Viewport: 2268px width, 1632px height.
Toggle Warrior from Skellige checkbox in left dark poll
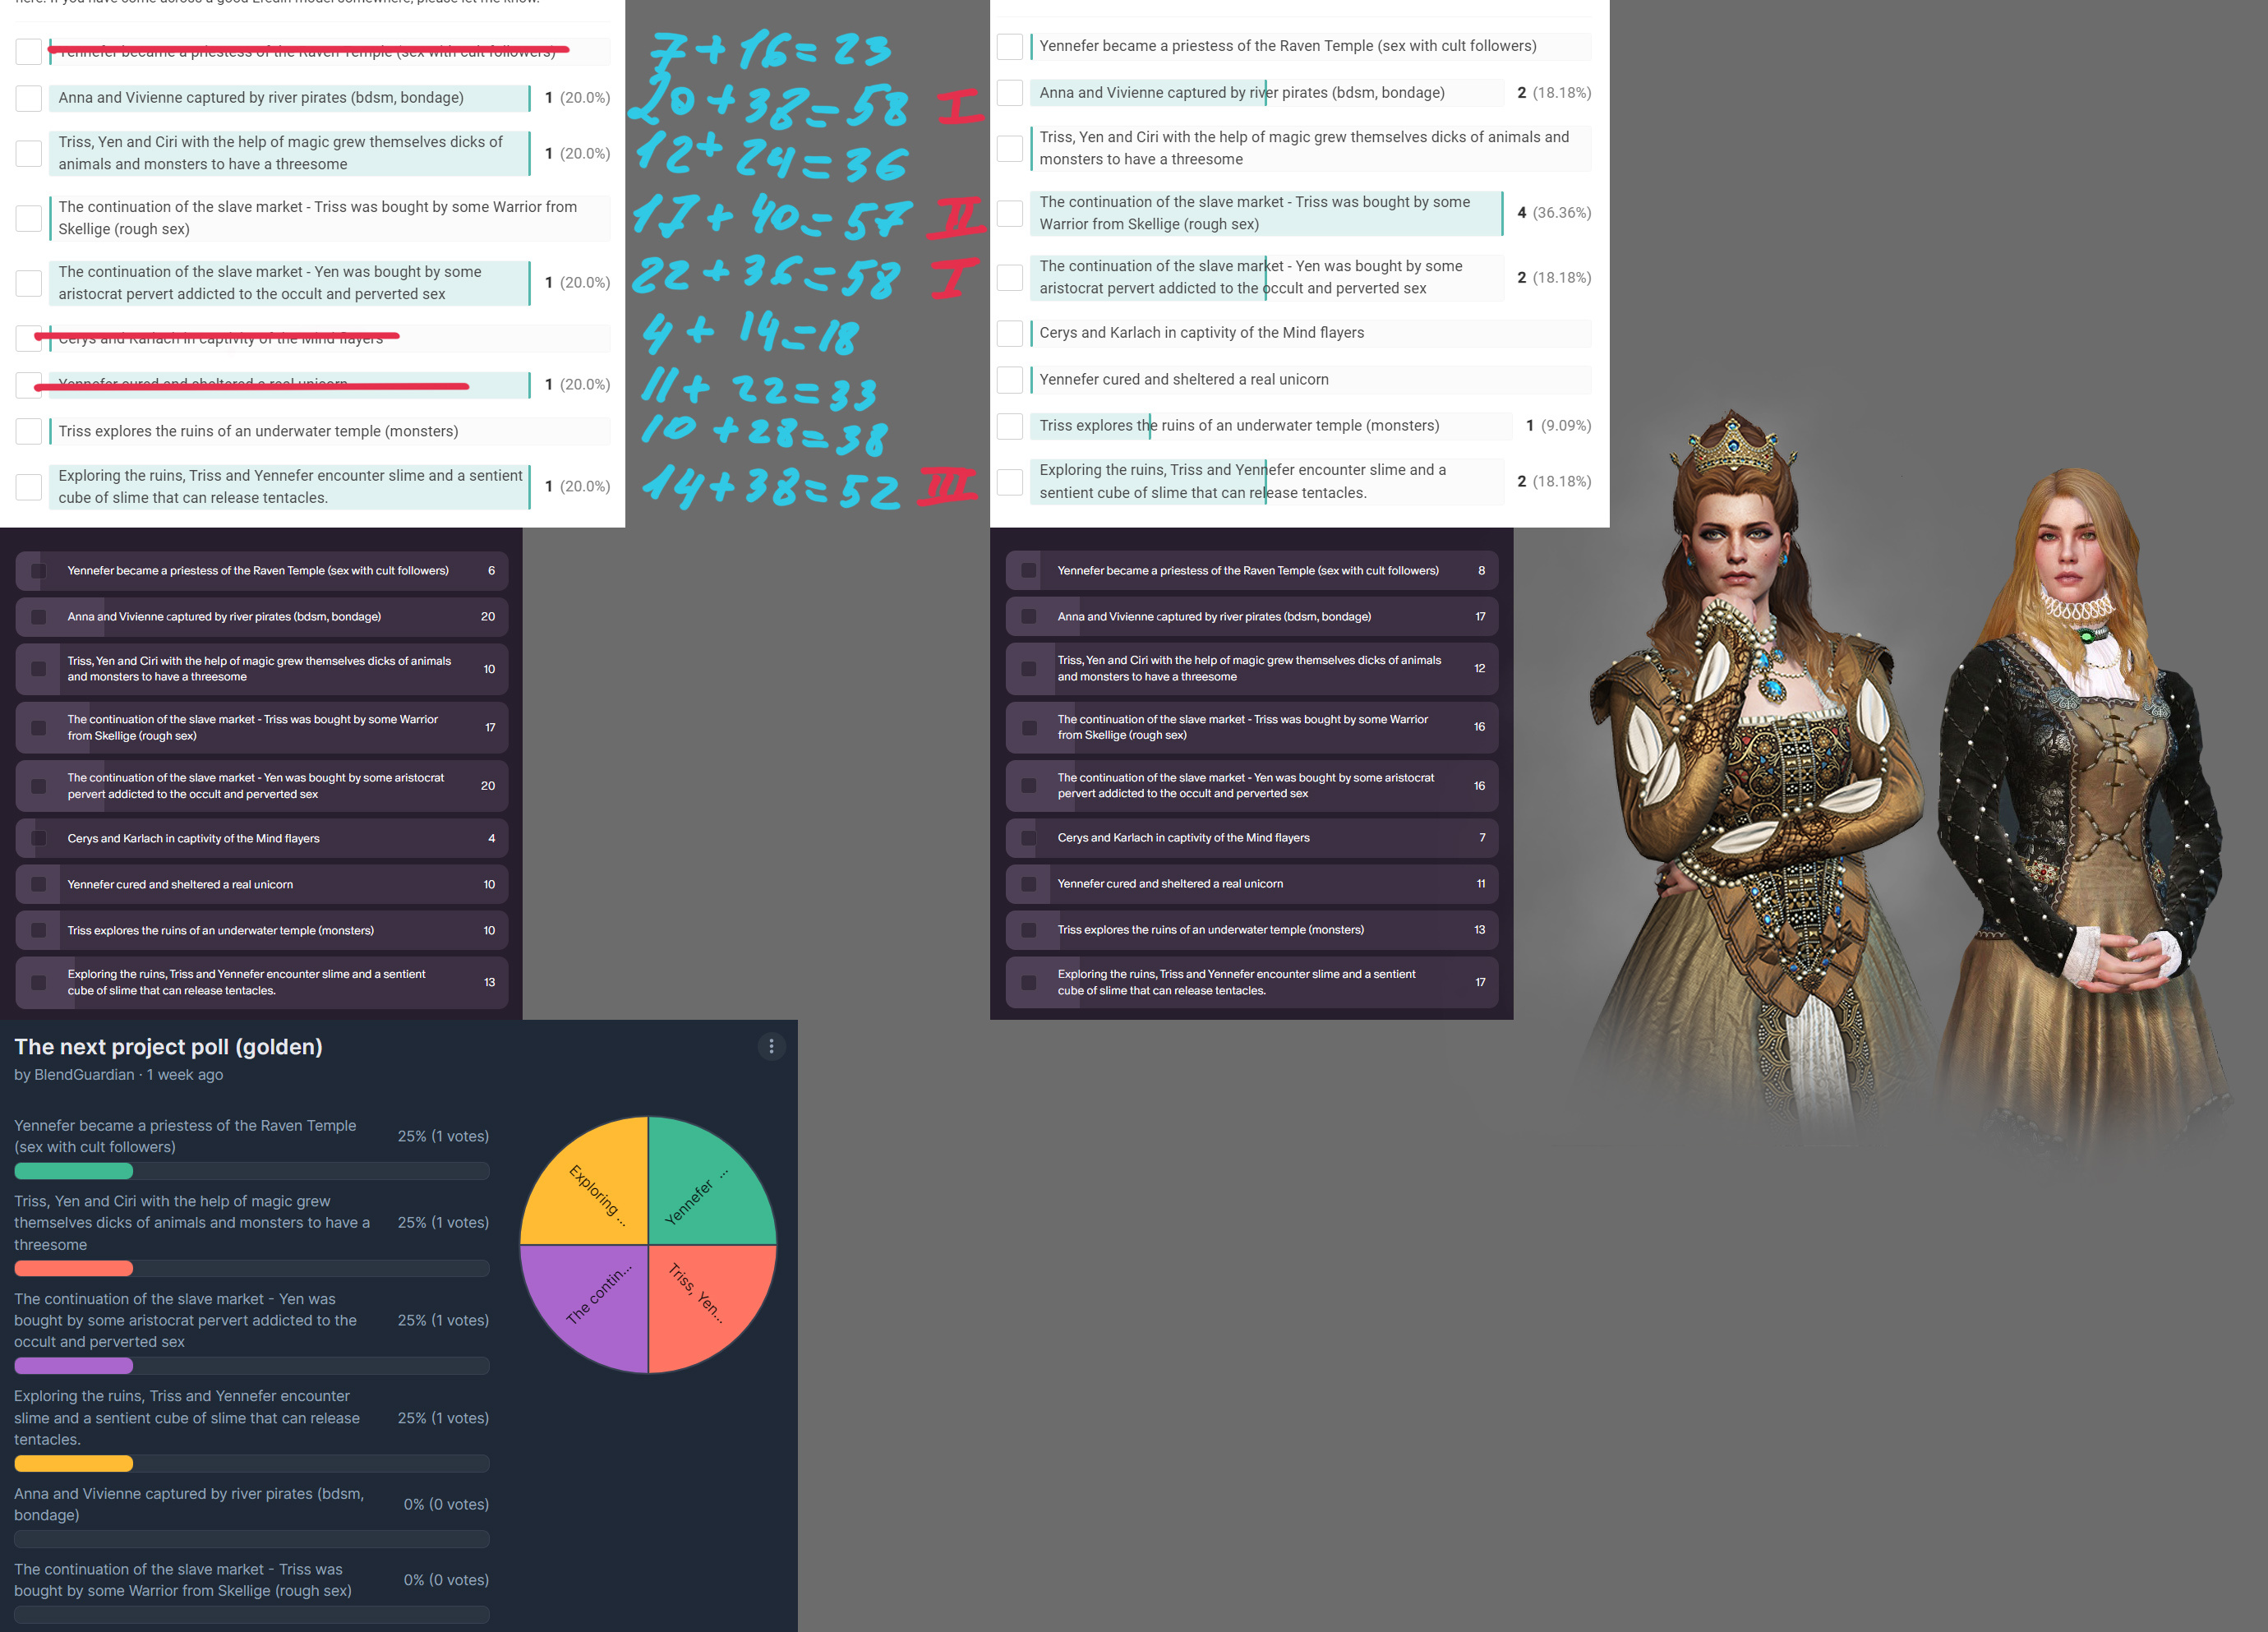pos(38,727)
